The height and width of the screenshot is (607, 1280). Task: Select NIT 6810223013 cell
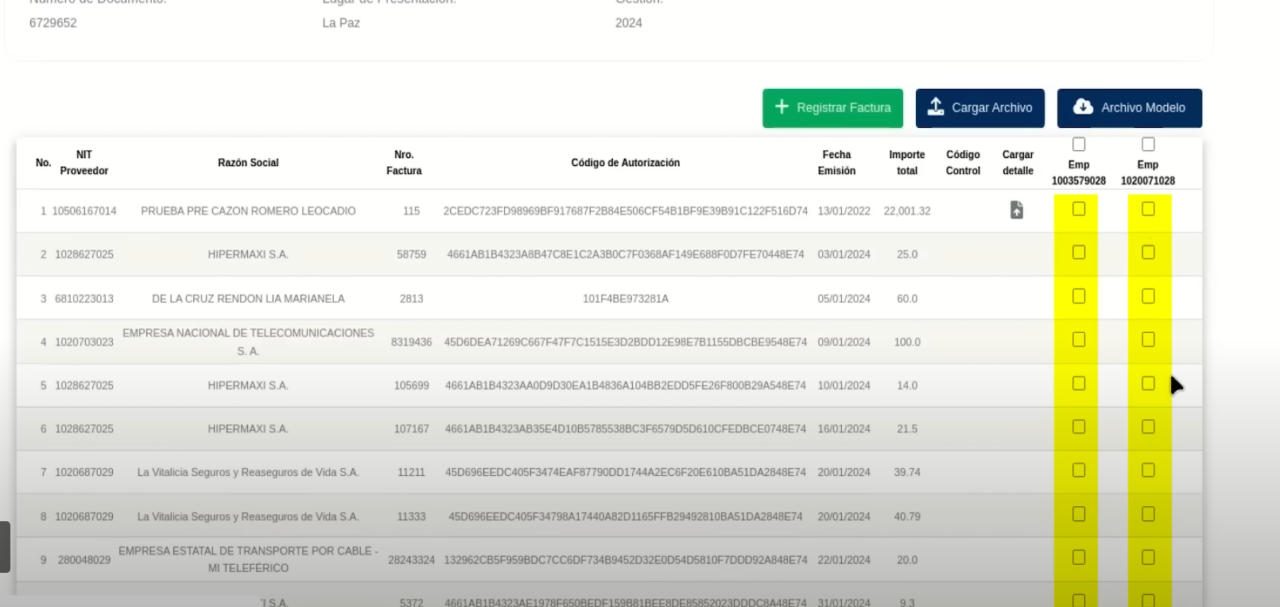tap(84, 298)
